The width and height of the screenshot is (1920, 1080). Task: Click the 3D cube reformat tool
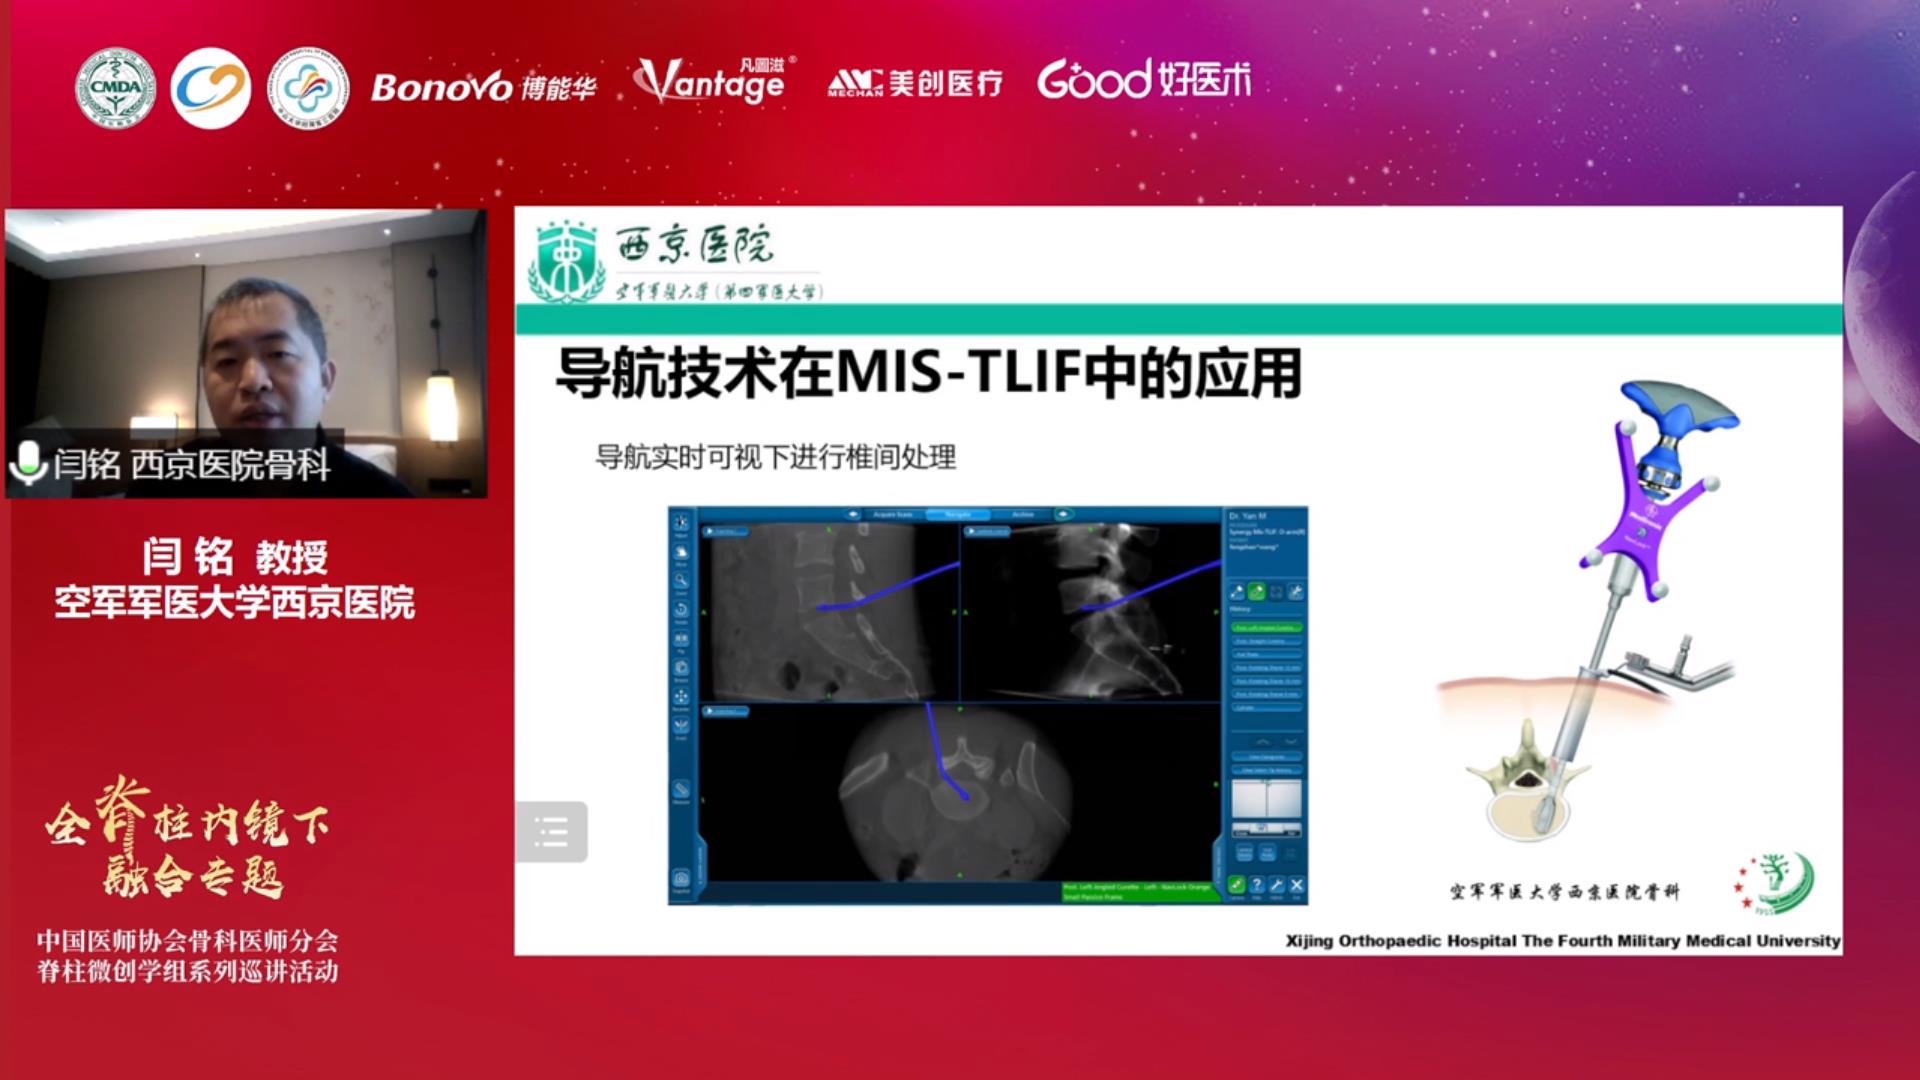click(x=682, y=667)
